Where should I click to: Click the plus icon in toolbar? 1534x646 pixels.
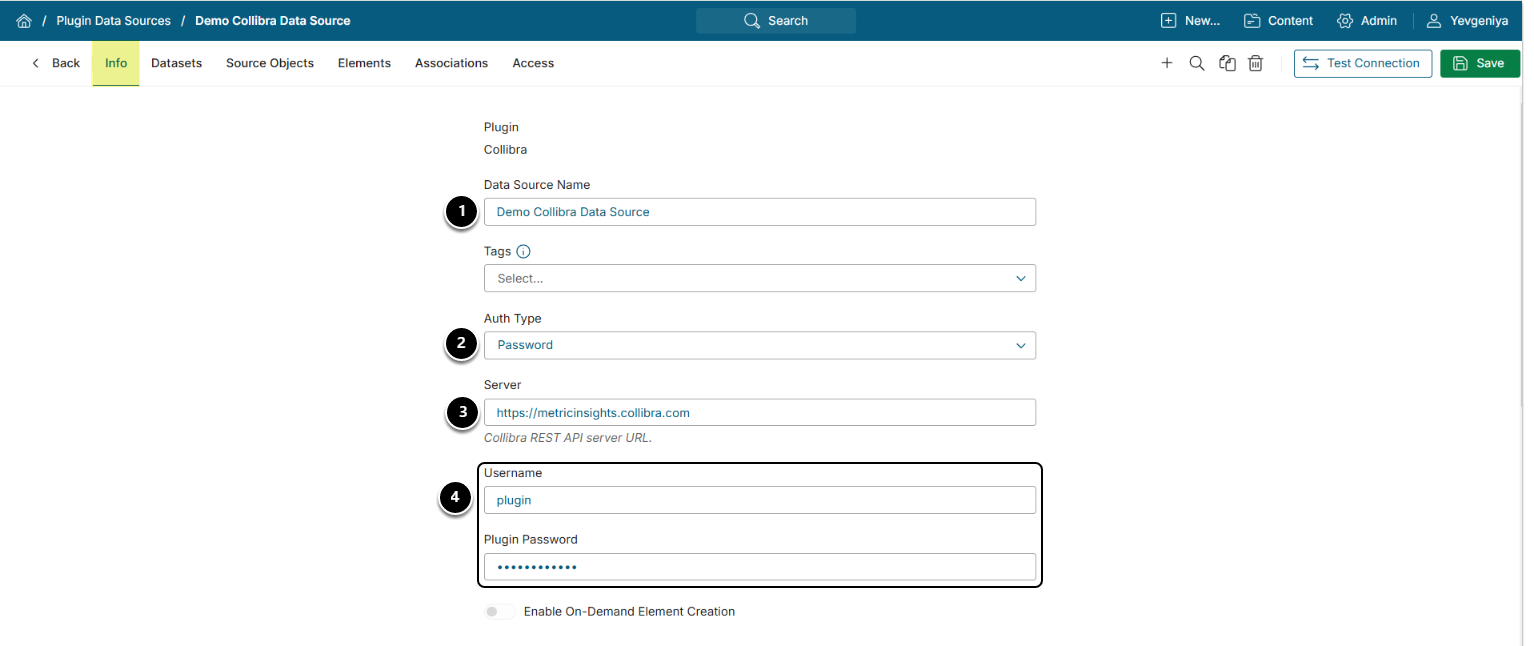coord(1166,63)
